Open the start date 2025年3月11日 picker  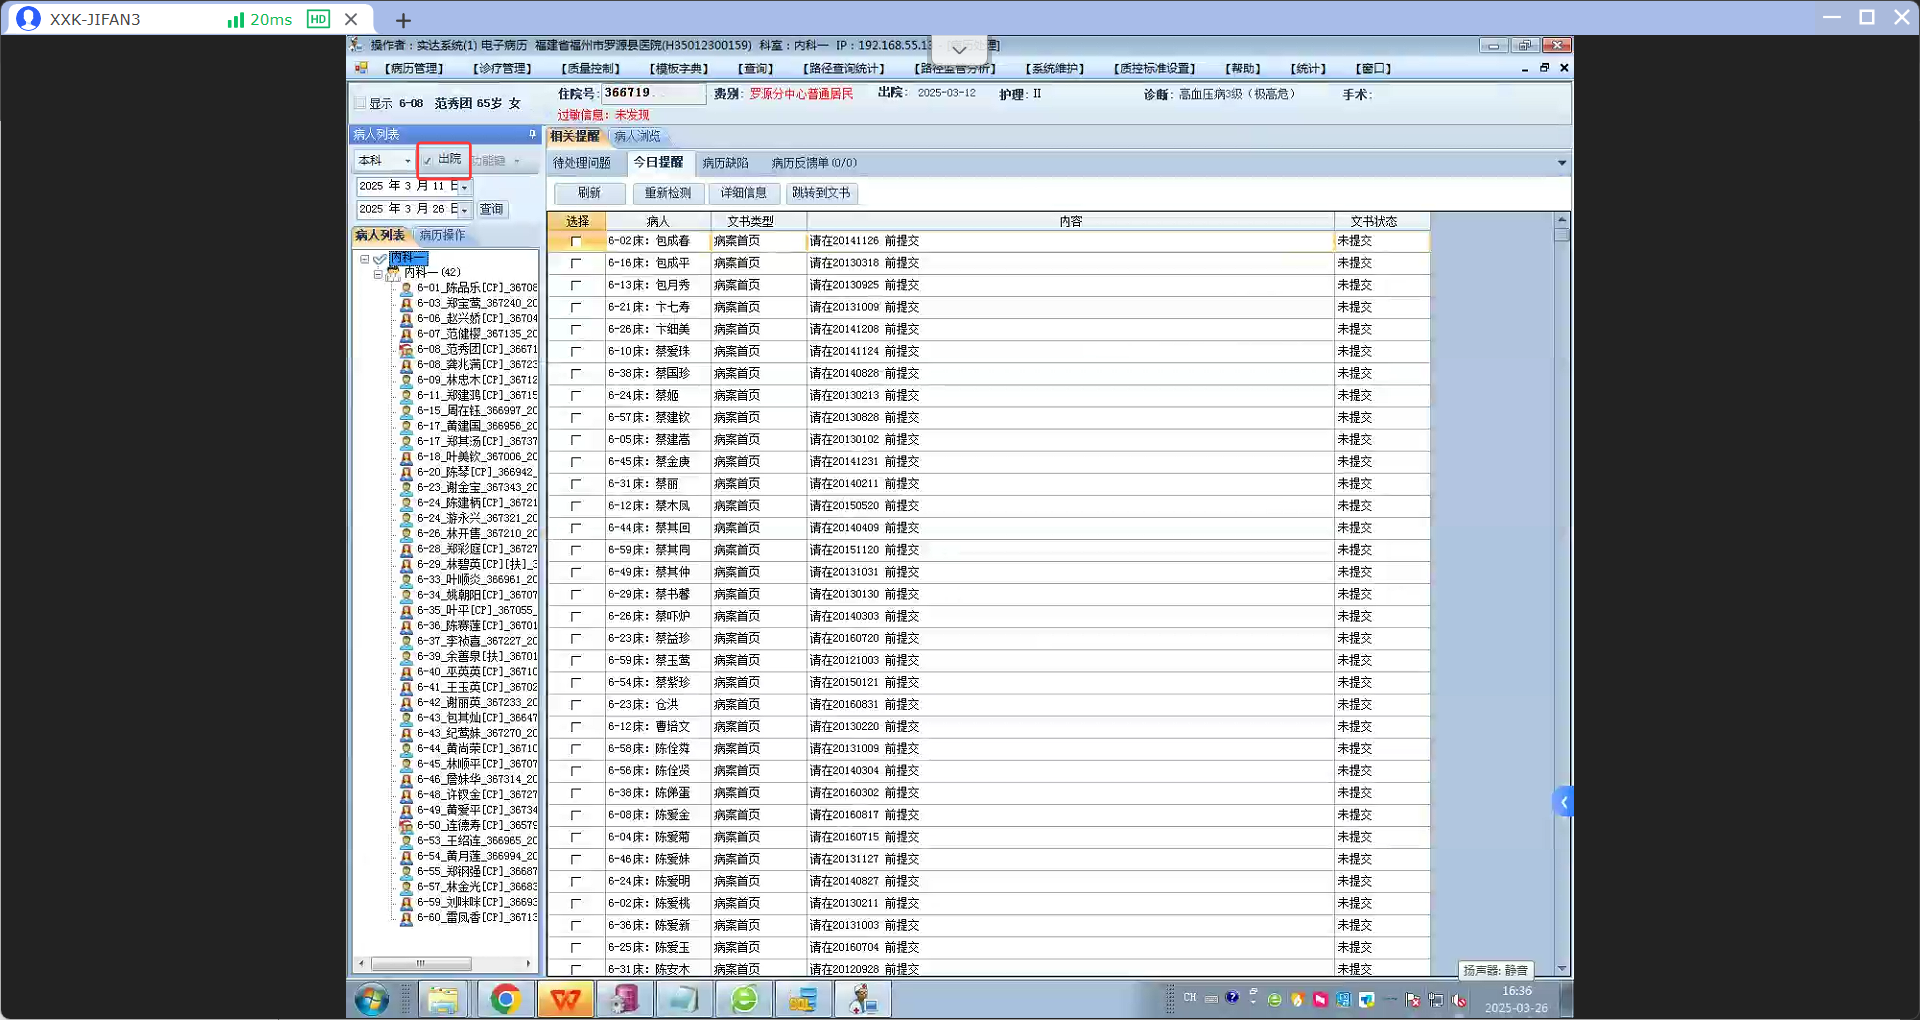pos(464,187)
